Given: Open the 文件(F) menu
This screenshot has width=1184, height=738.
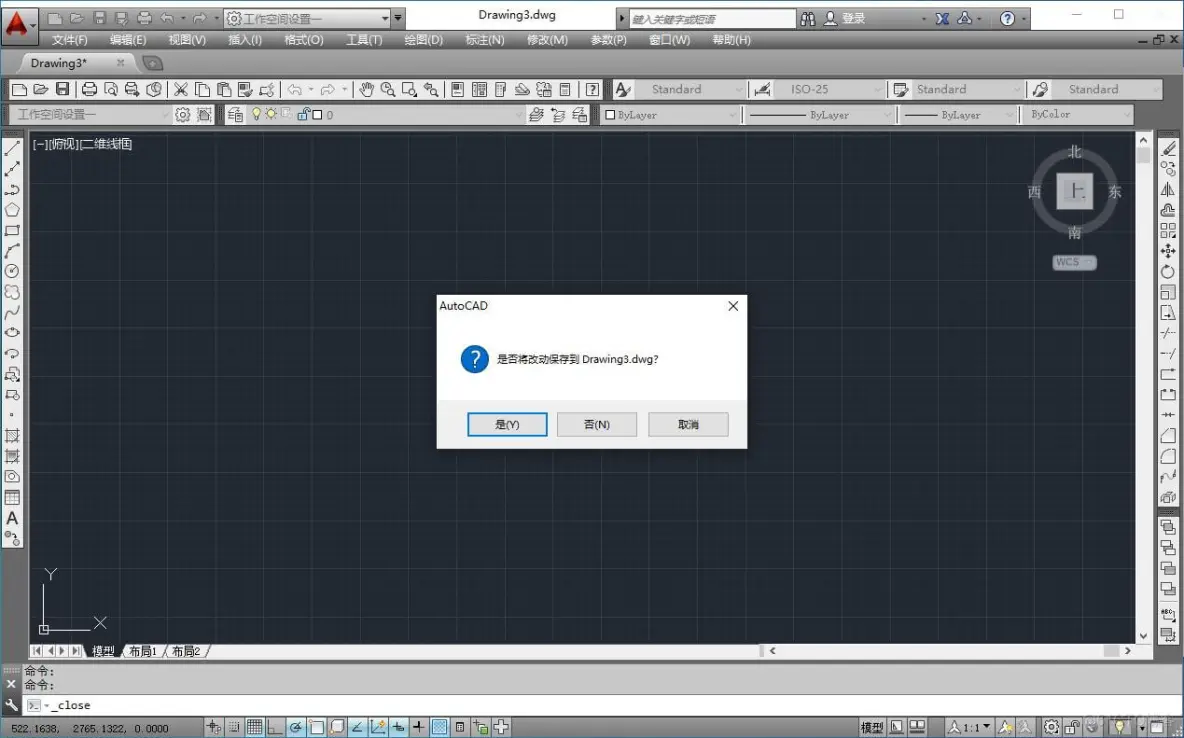Looking at the screenshot, I should click(69, 40).
